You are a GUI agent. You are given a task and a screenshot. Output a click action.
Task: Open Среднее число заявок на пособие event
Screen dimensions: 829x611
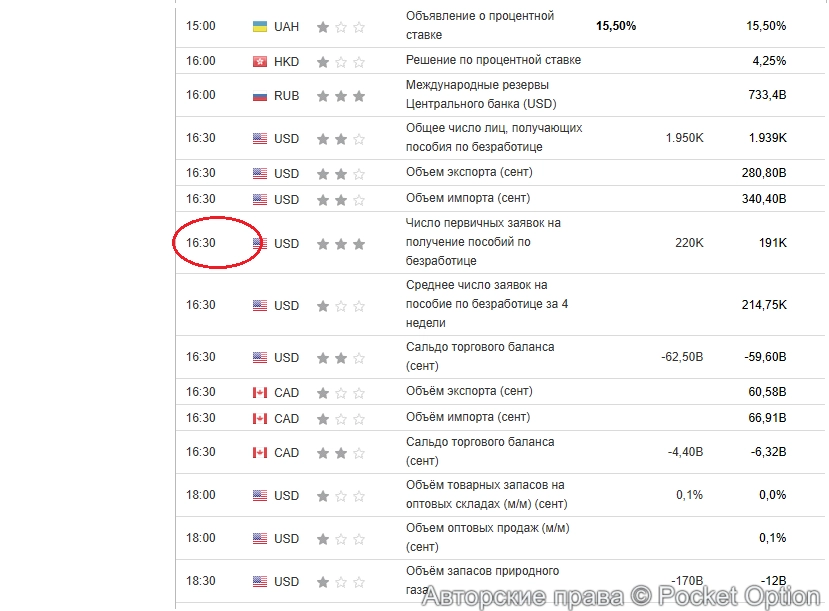point(486,304)
